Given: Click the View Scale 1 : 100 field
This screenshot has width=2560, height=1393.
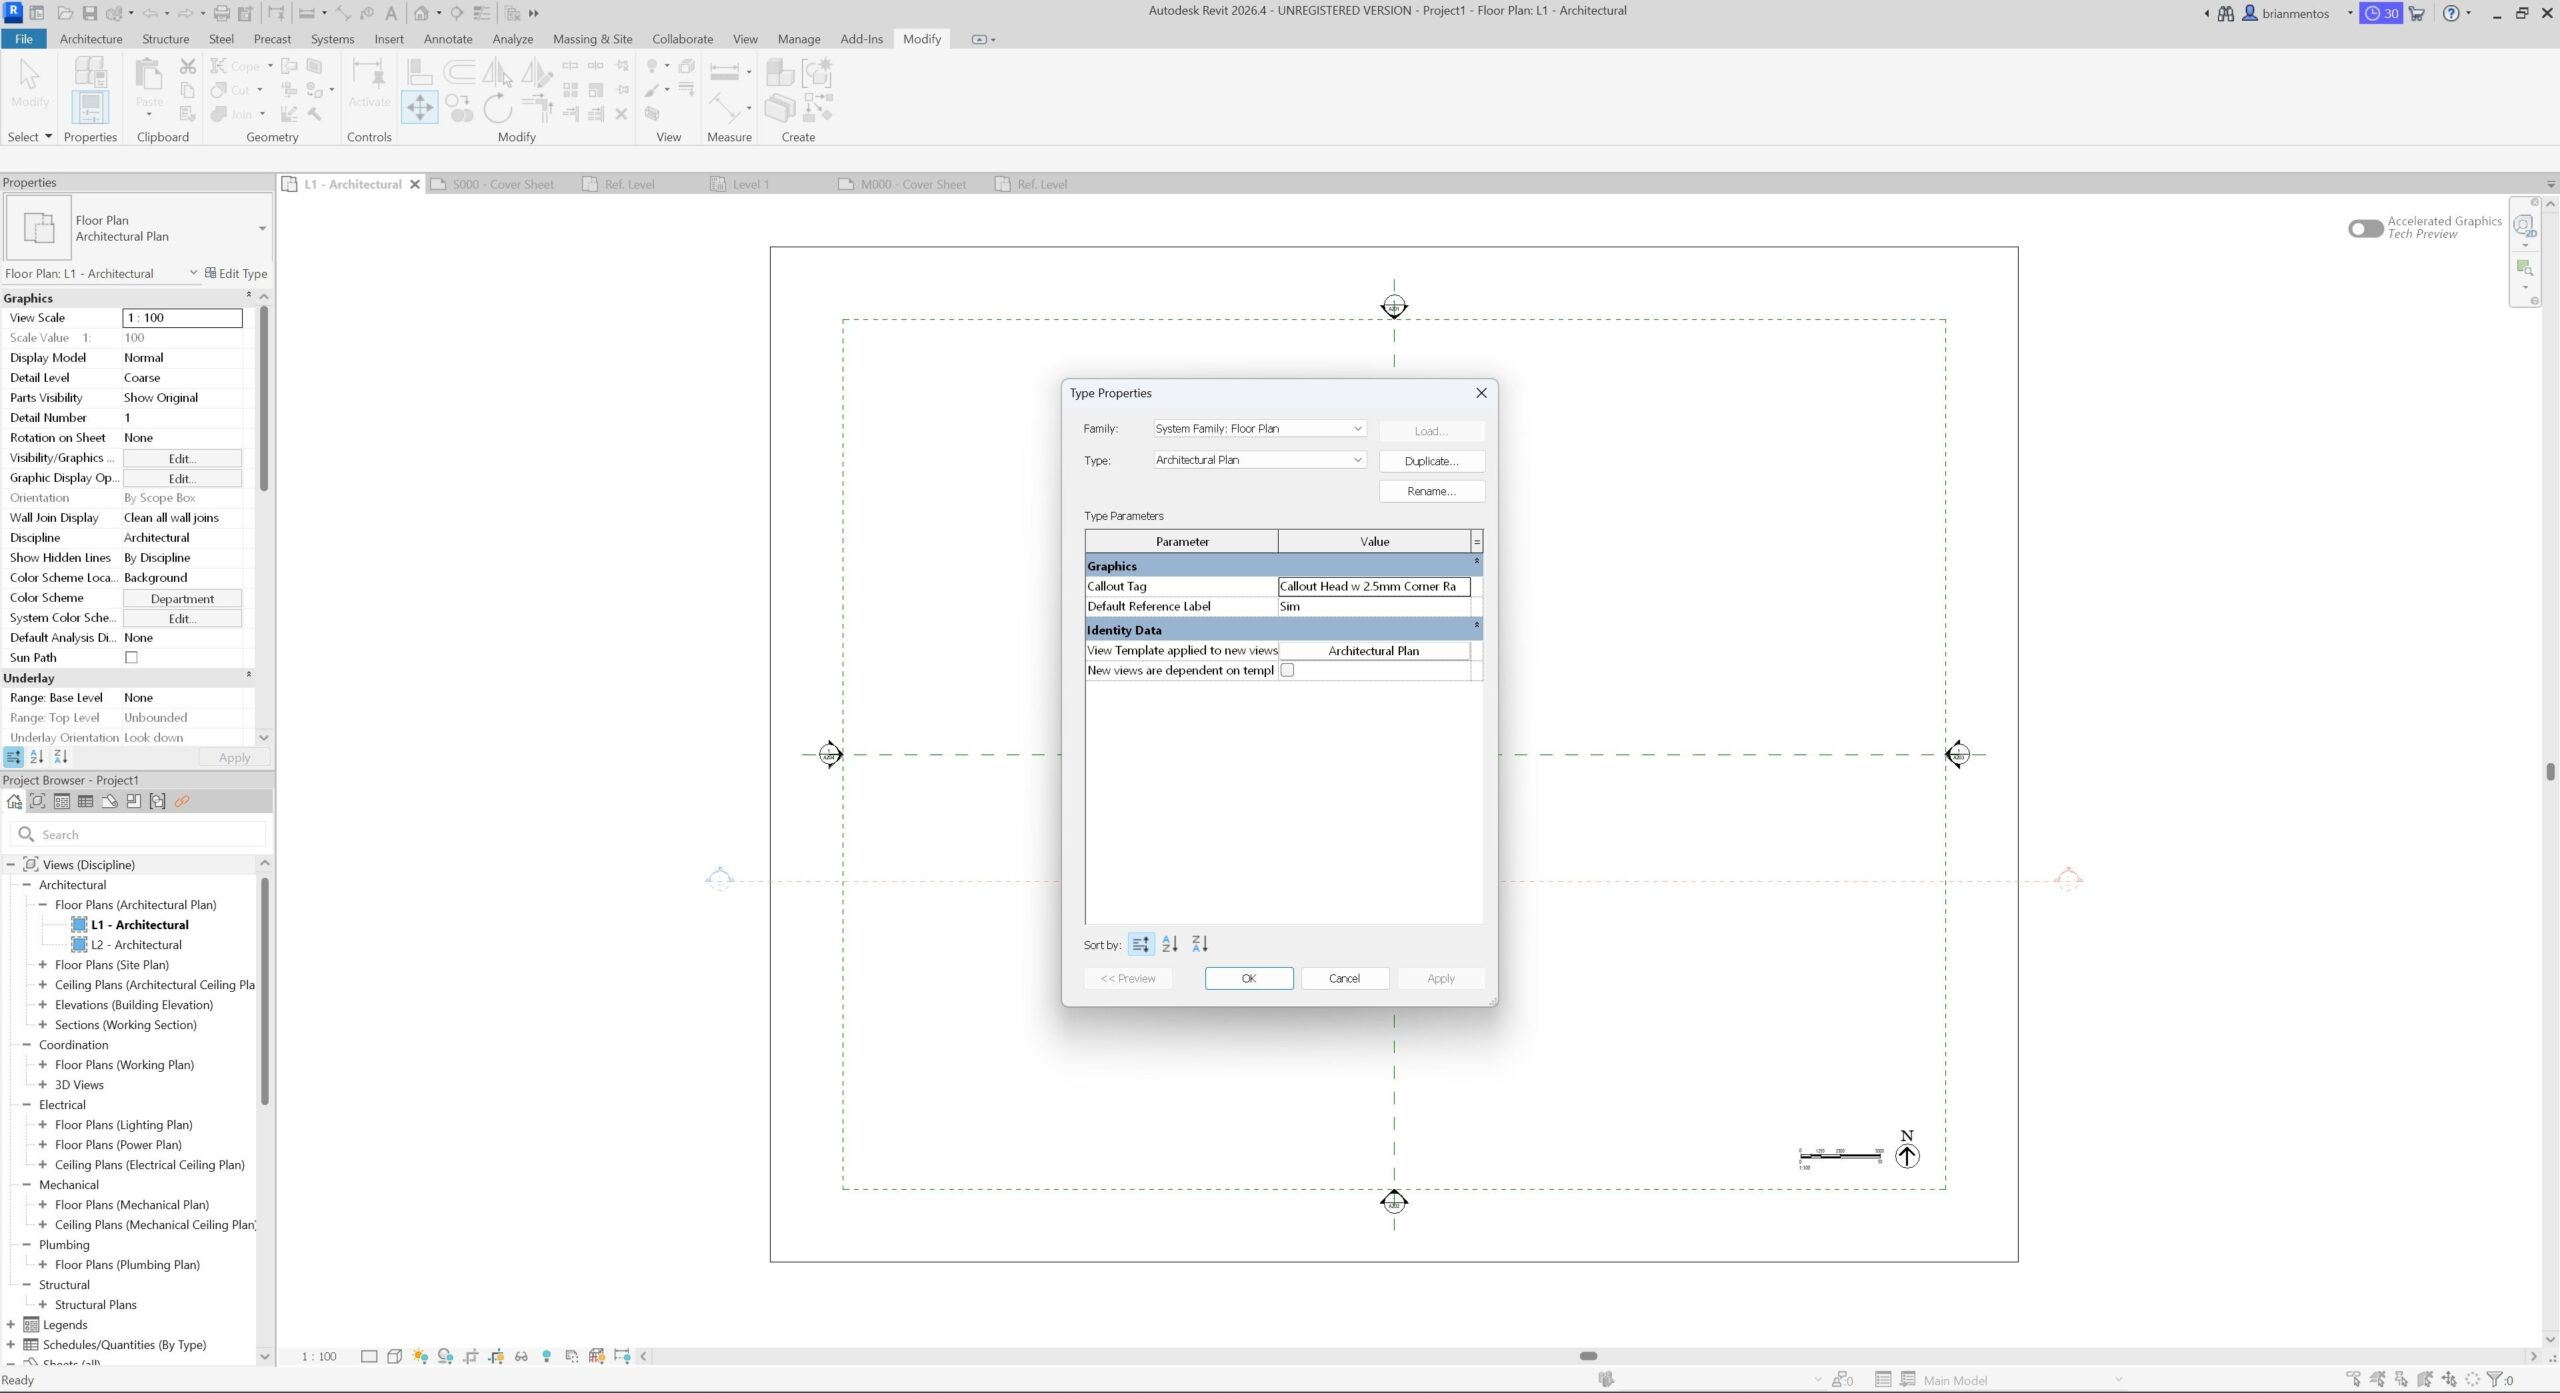Looking at the screenshot, I should [x=182, y=318].
